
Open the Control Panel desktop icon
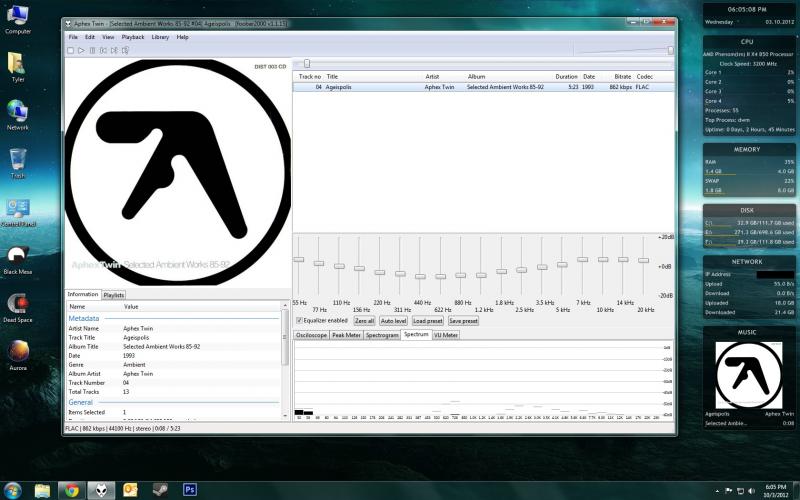click(18, 212)
